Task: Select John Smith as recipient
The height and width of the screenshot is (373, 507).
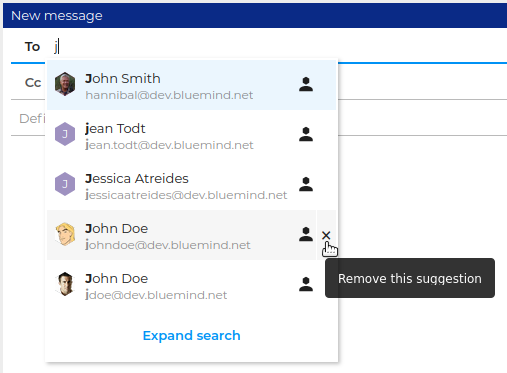Action: click(x=191, y=85)
